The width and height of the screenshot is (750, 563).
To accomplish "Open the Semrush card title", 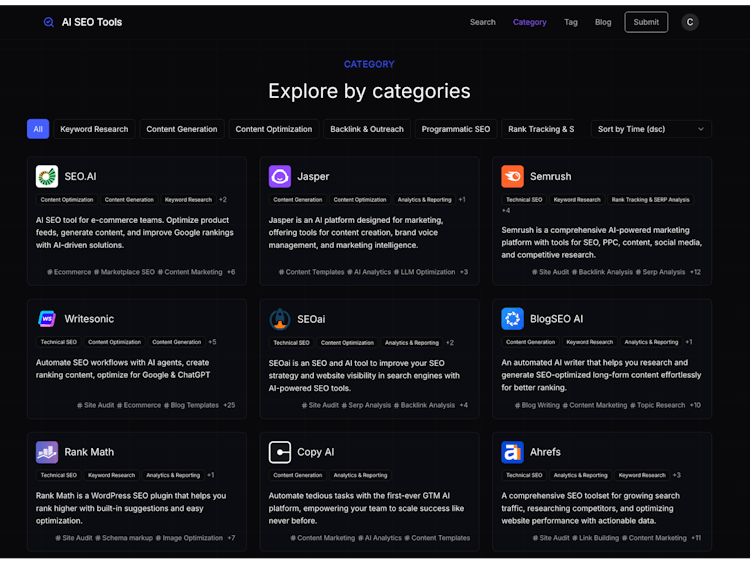I will (551, 177).
